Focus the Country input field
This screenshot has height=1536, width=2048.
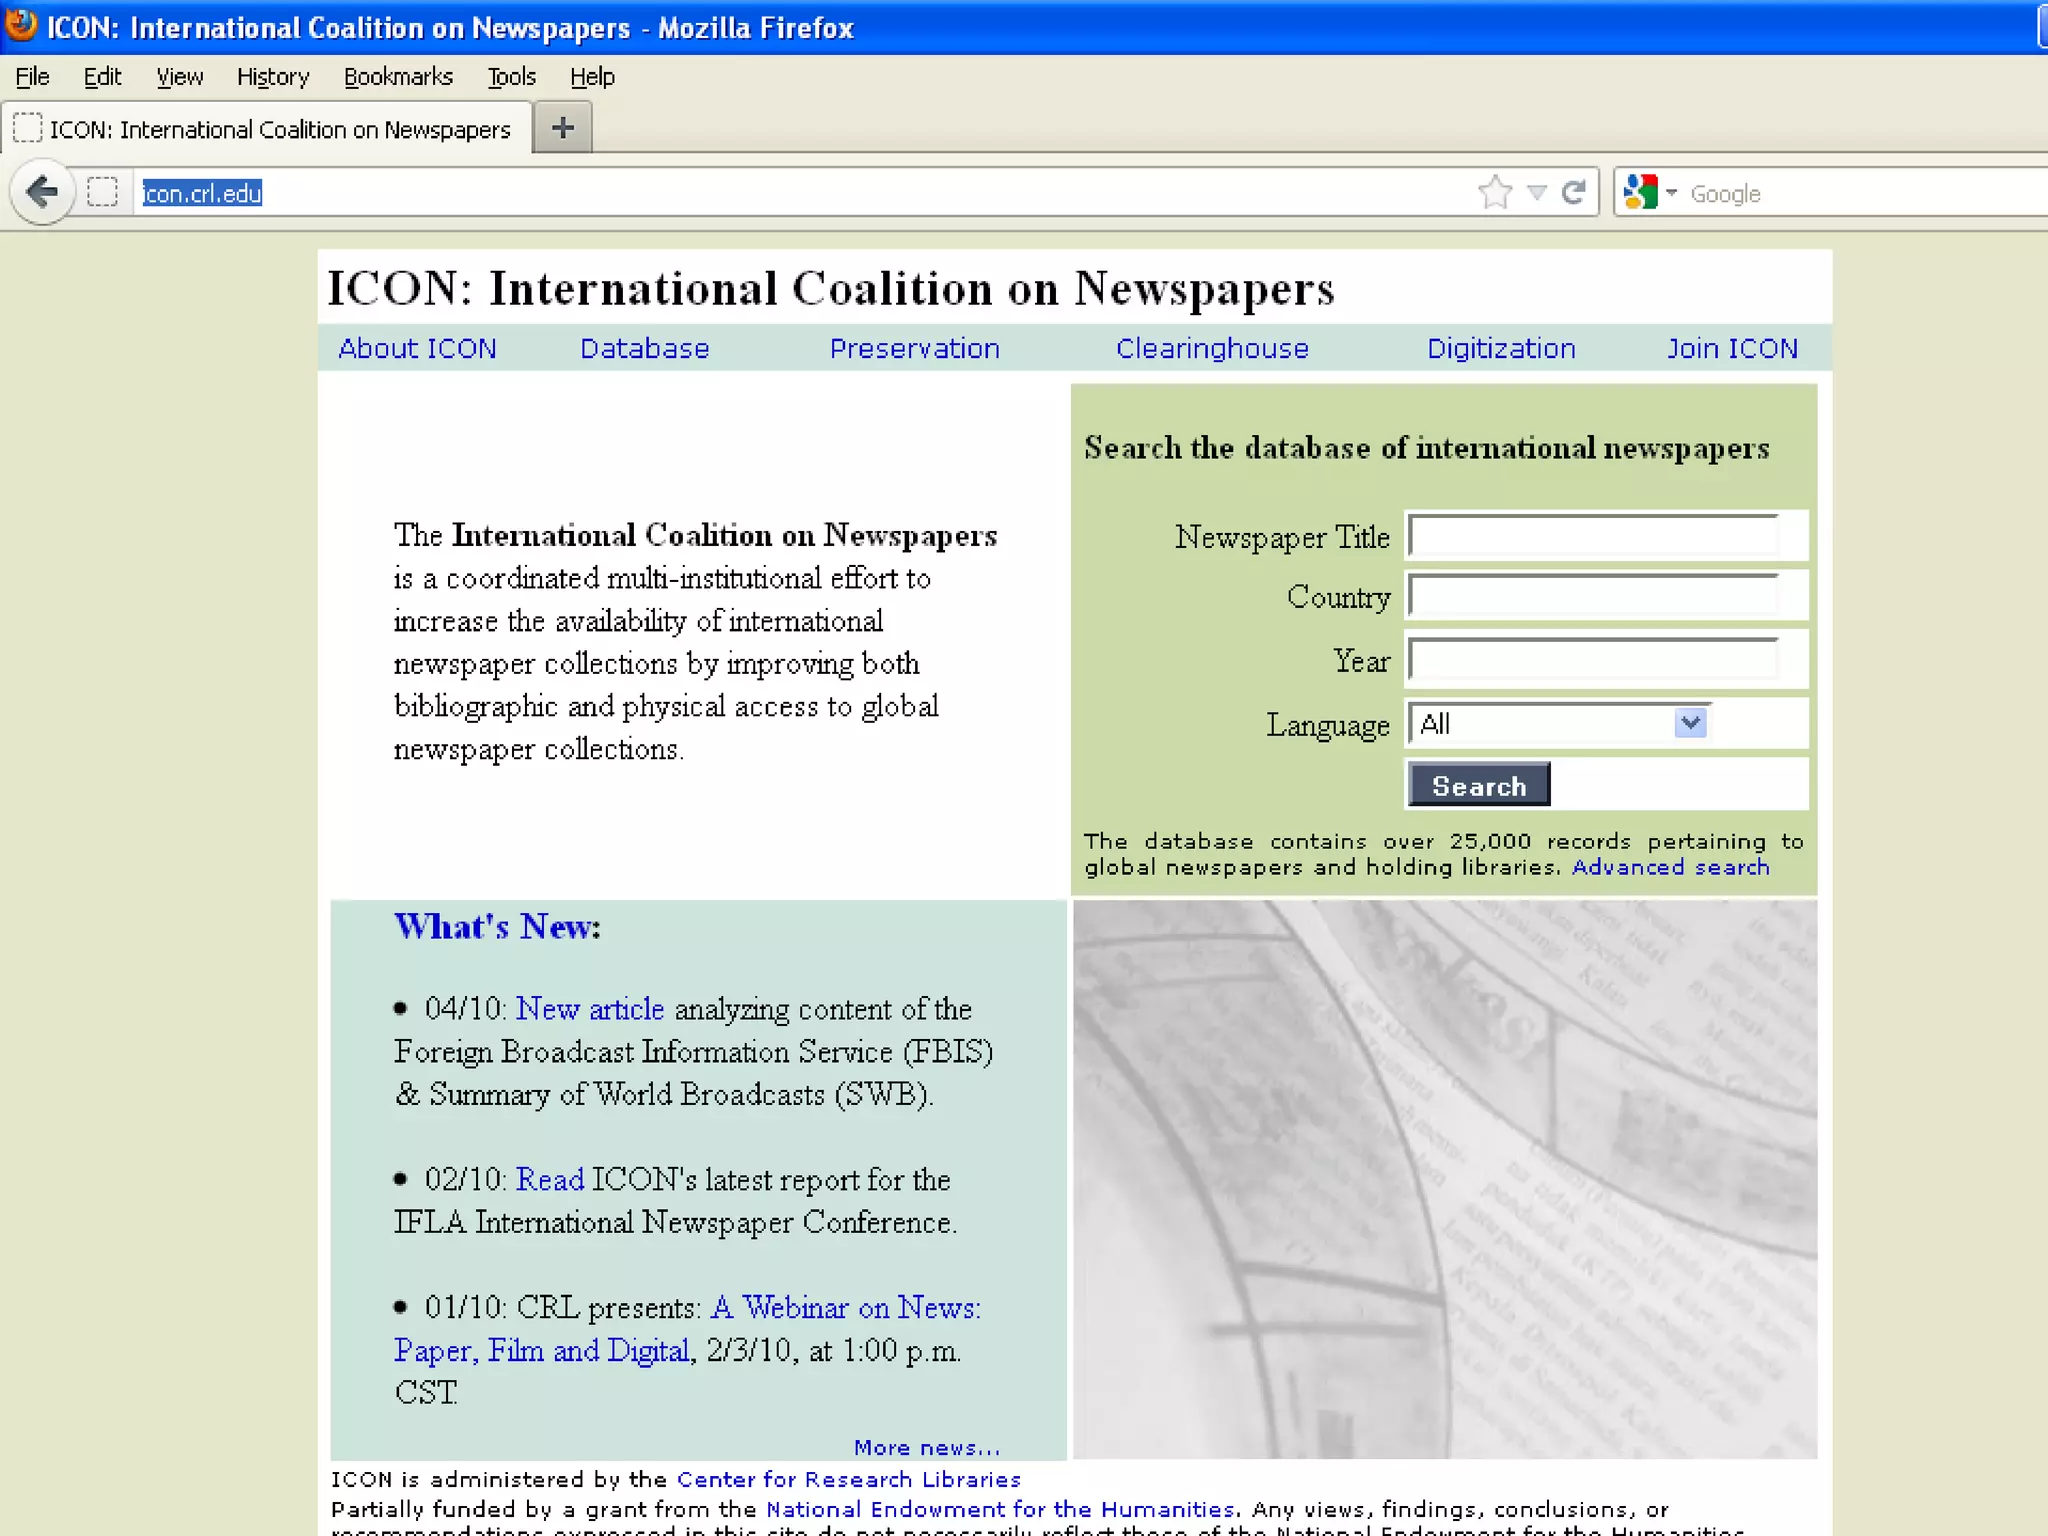(1593, 597)
